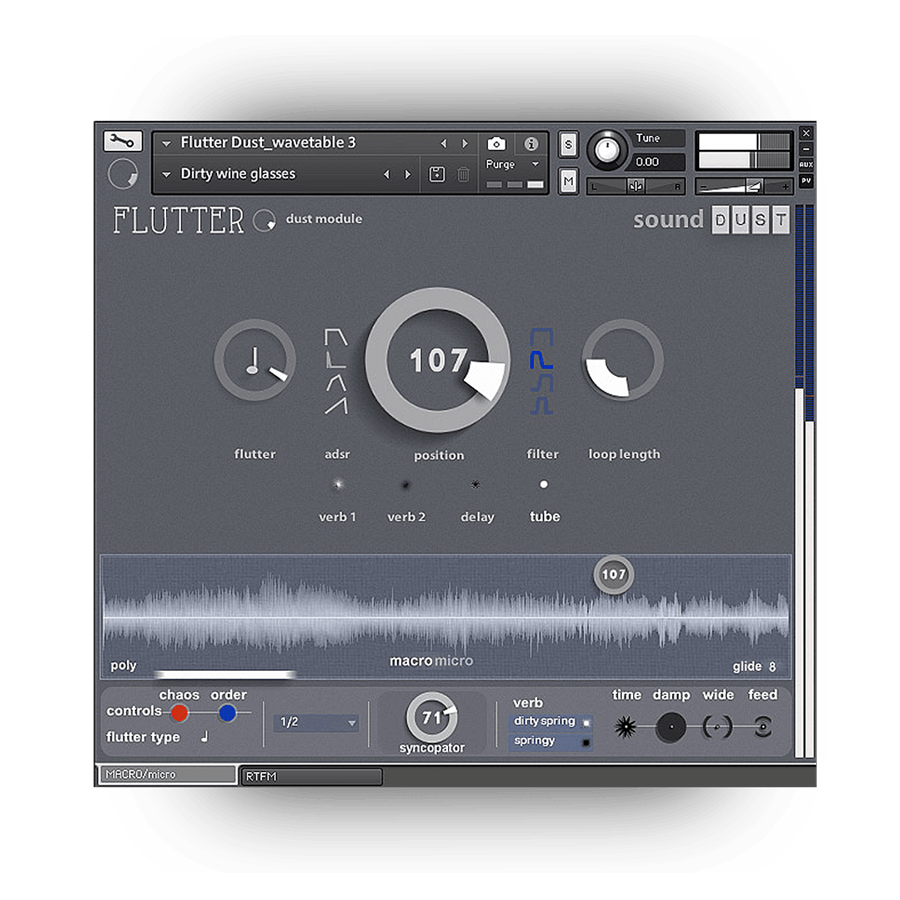Image resolution: width=900 pixels, height=900 pixels.
Task: Open the Dirty wine glasses preset dropdown
Action: tap(166, 174)
